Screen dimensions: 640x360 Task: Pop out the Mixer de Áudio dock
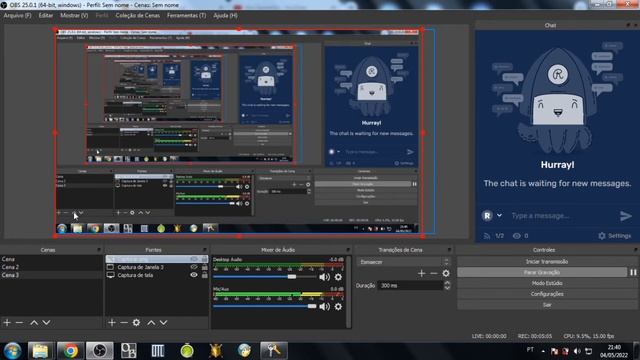[x=348, y=250]
